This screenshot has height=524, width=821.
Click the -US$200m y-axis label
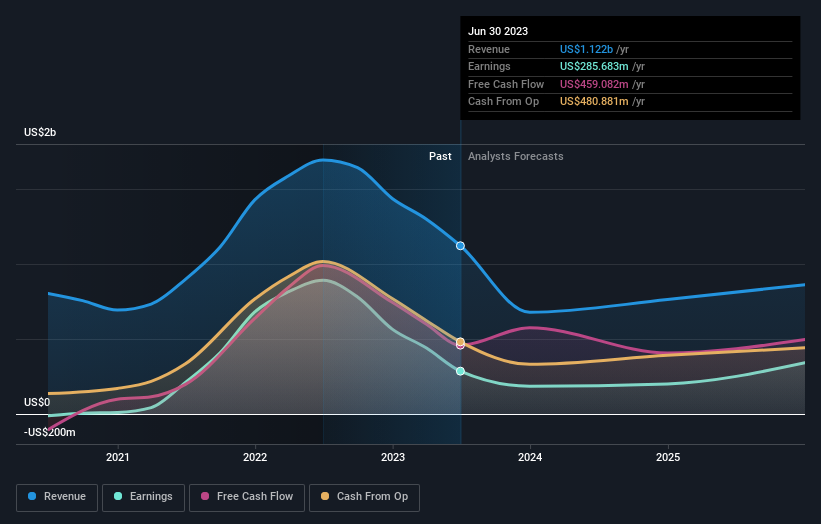tap(50, 432)
